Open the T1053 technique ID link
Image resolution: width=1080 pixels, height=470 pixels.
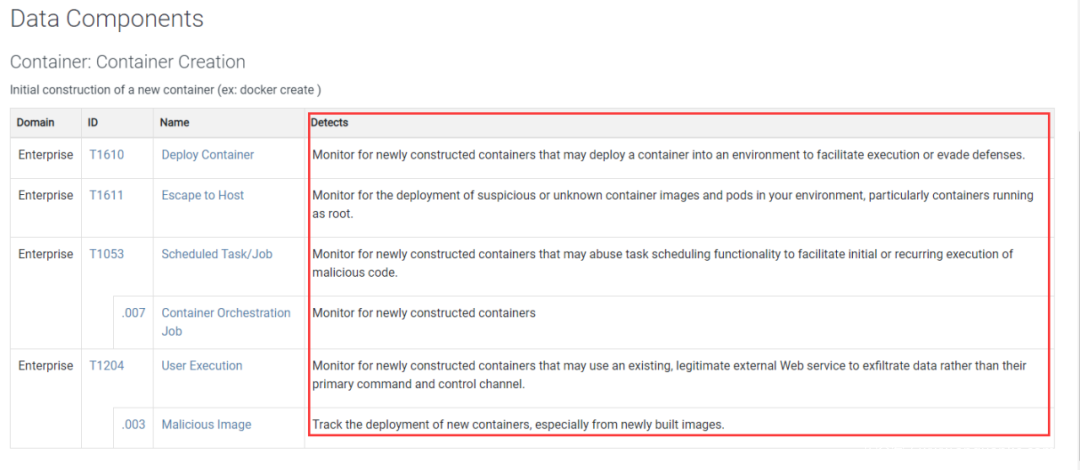(106, 254)
